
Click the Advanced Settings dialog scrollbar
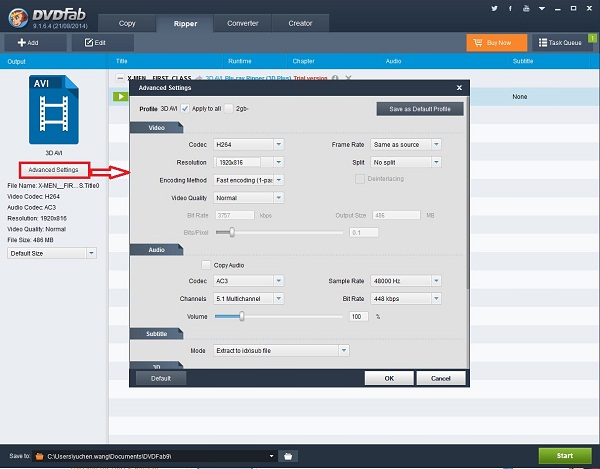point(467,191)
